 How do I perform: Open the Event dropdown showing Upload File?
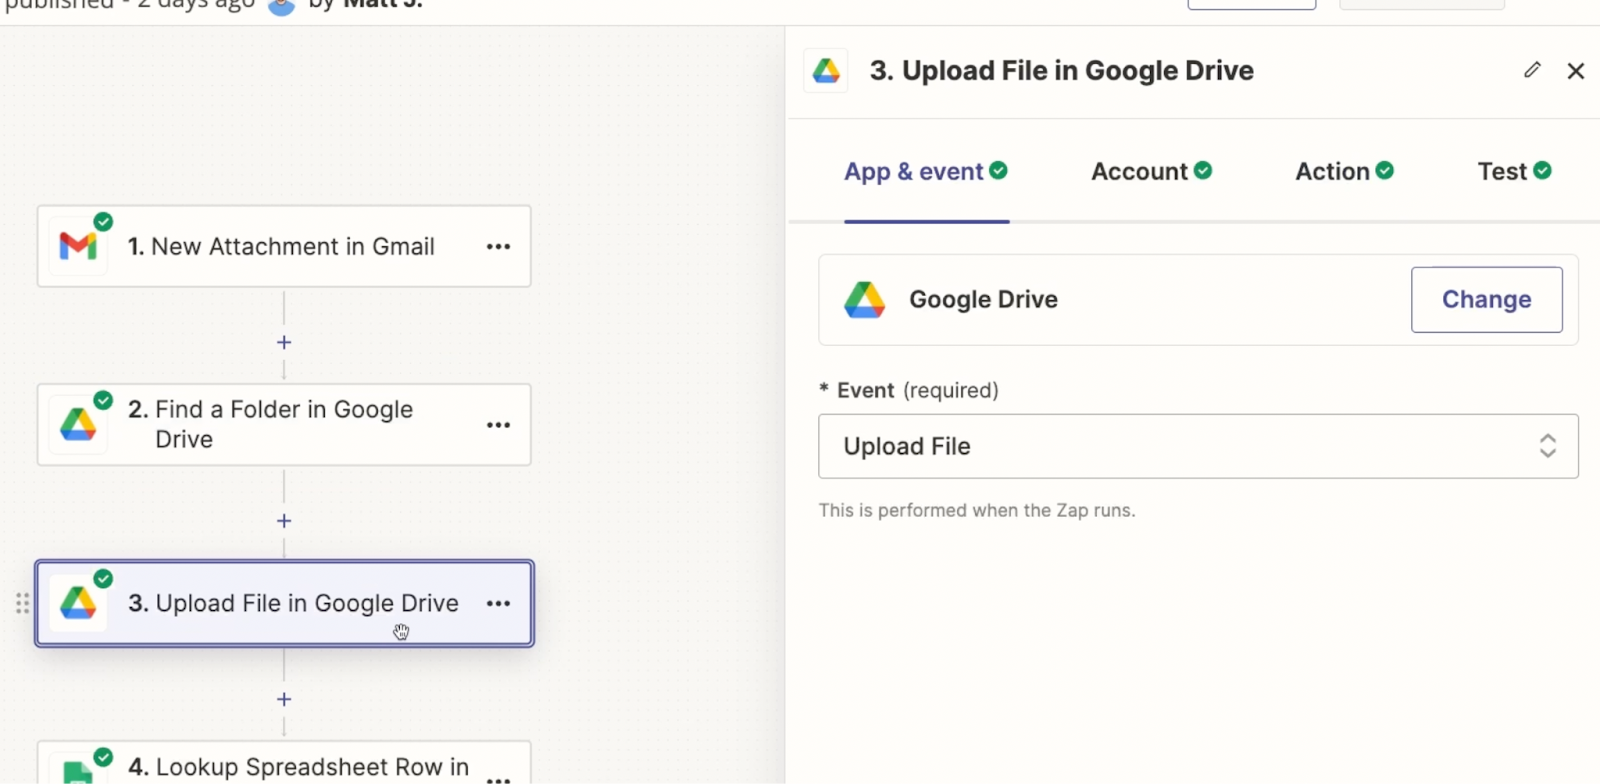click(1198, 446)
